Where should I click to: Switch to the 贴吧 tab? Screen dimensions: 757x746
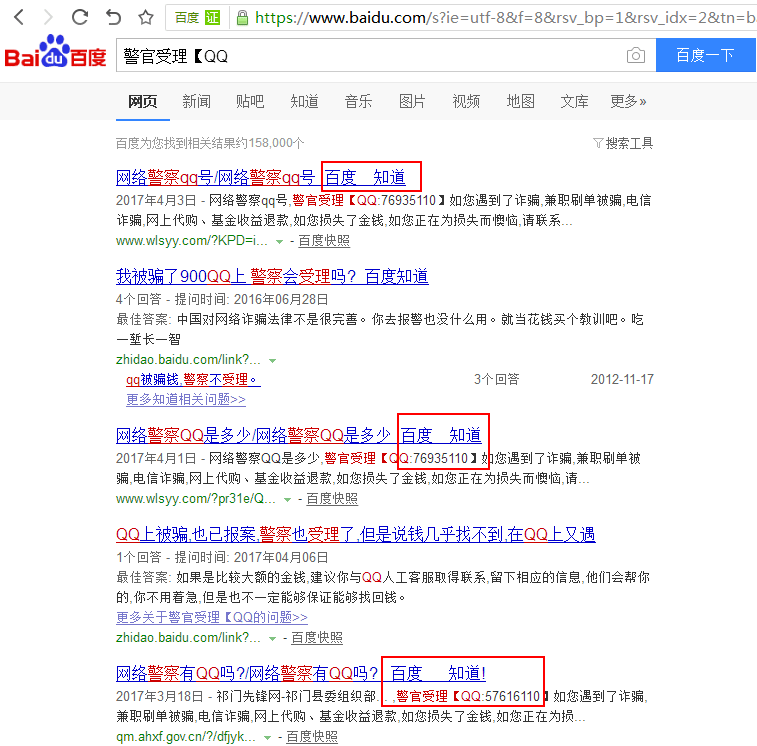click(x=250, y=101)
